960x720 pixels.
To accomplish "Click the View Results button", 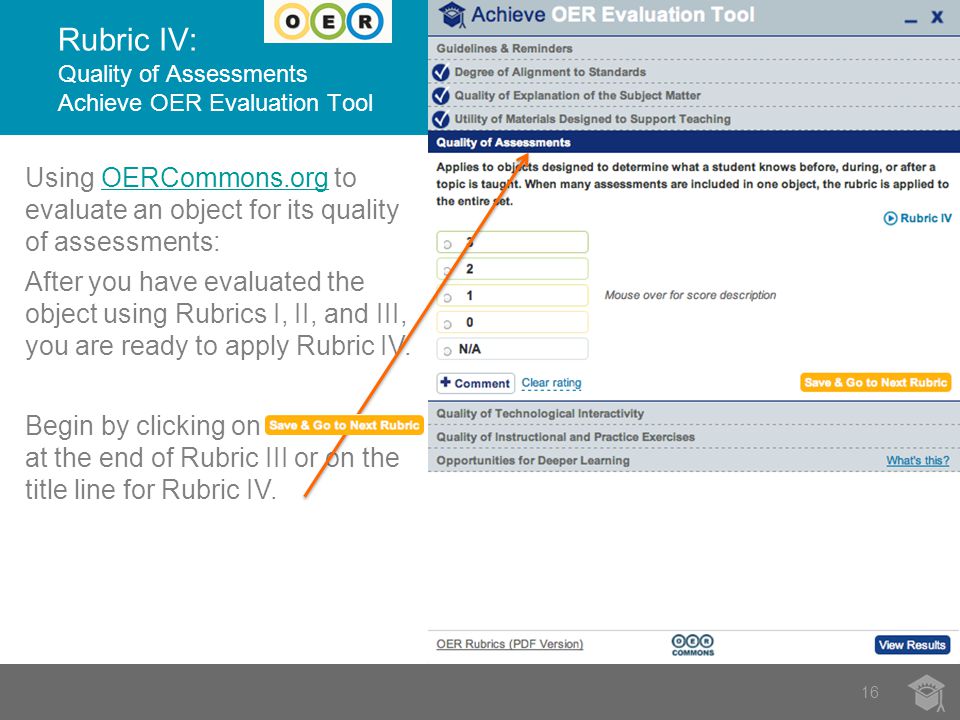I will [x=912, y=645].
